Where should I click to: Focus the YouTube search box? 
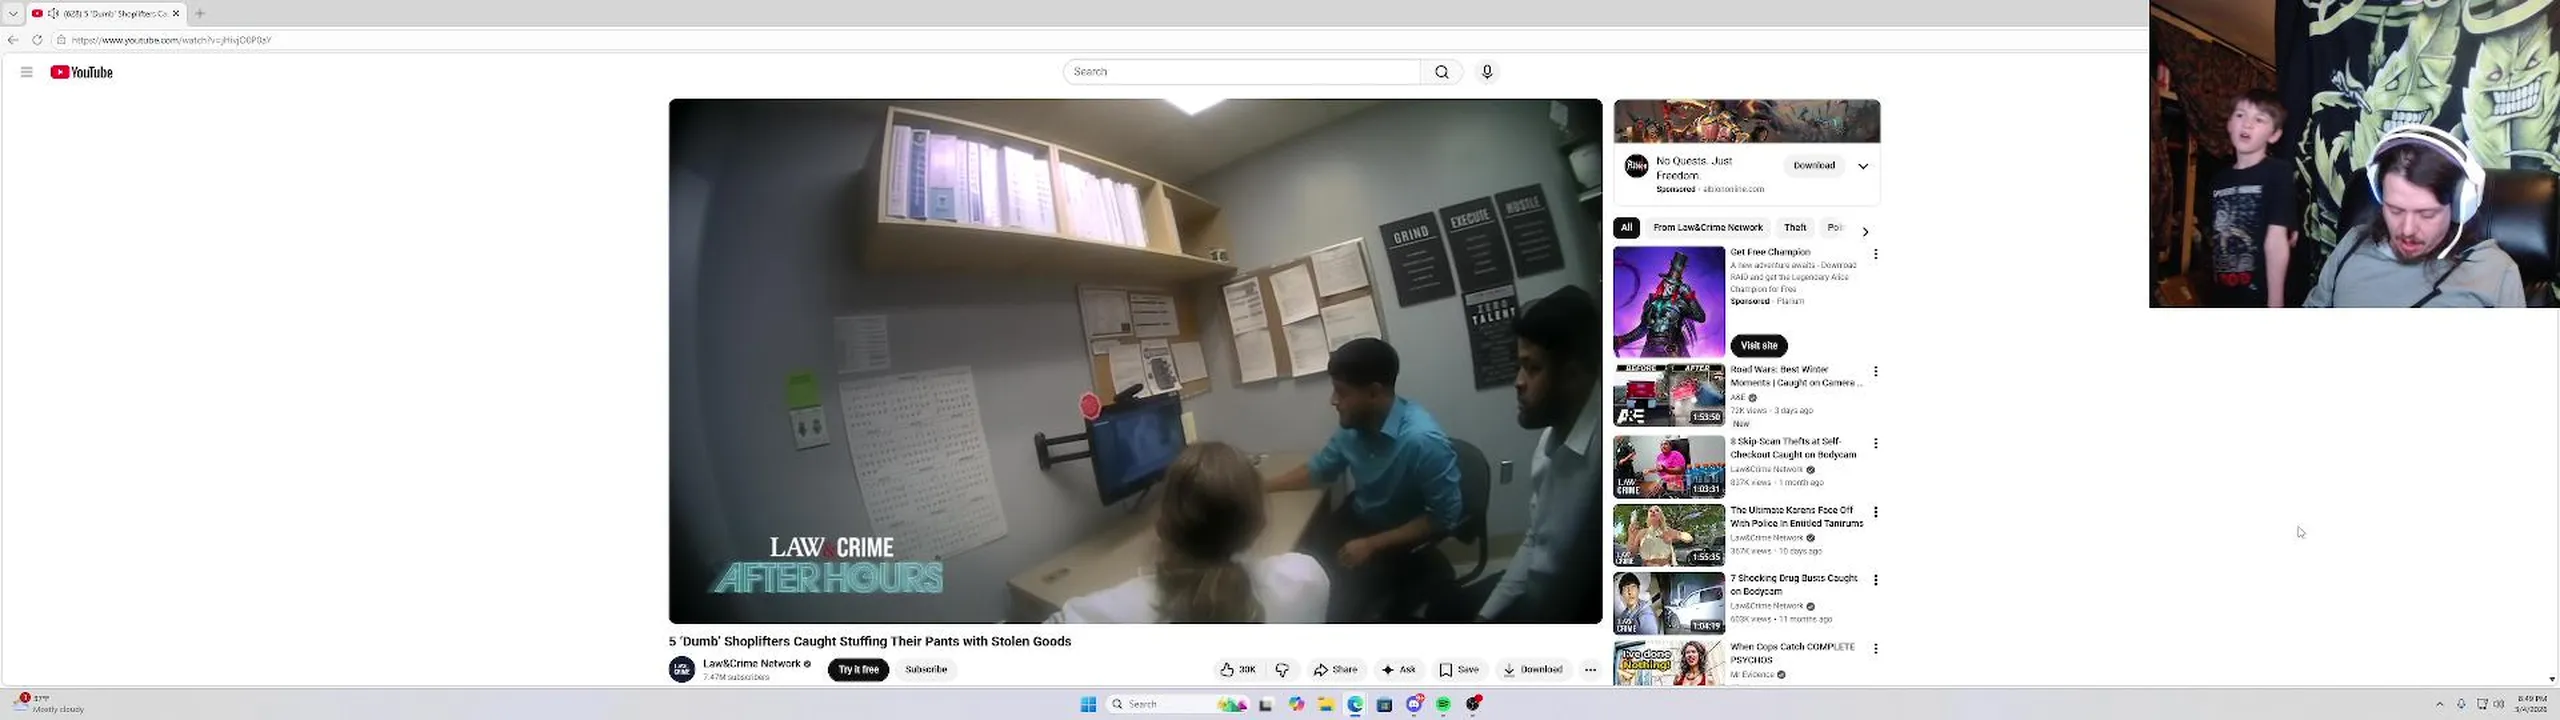pos(1242,72)
